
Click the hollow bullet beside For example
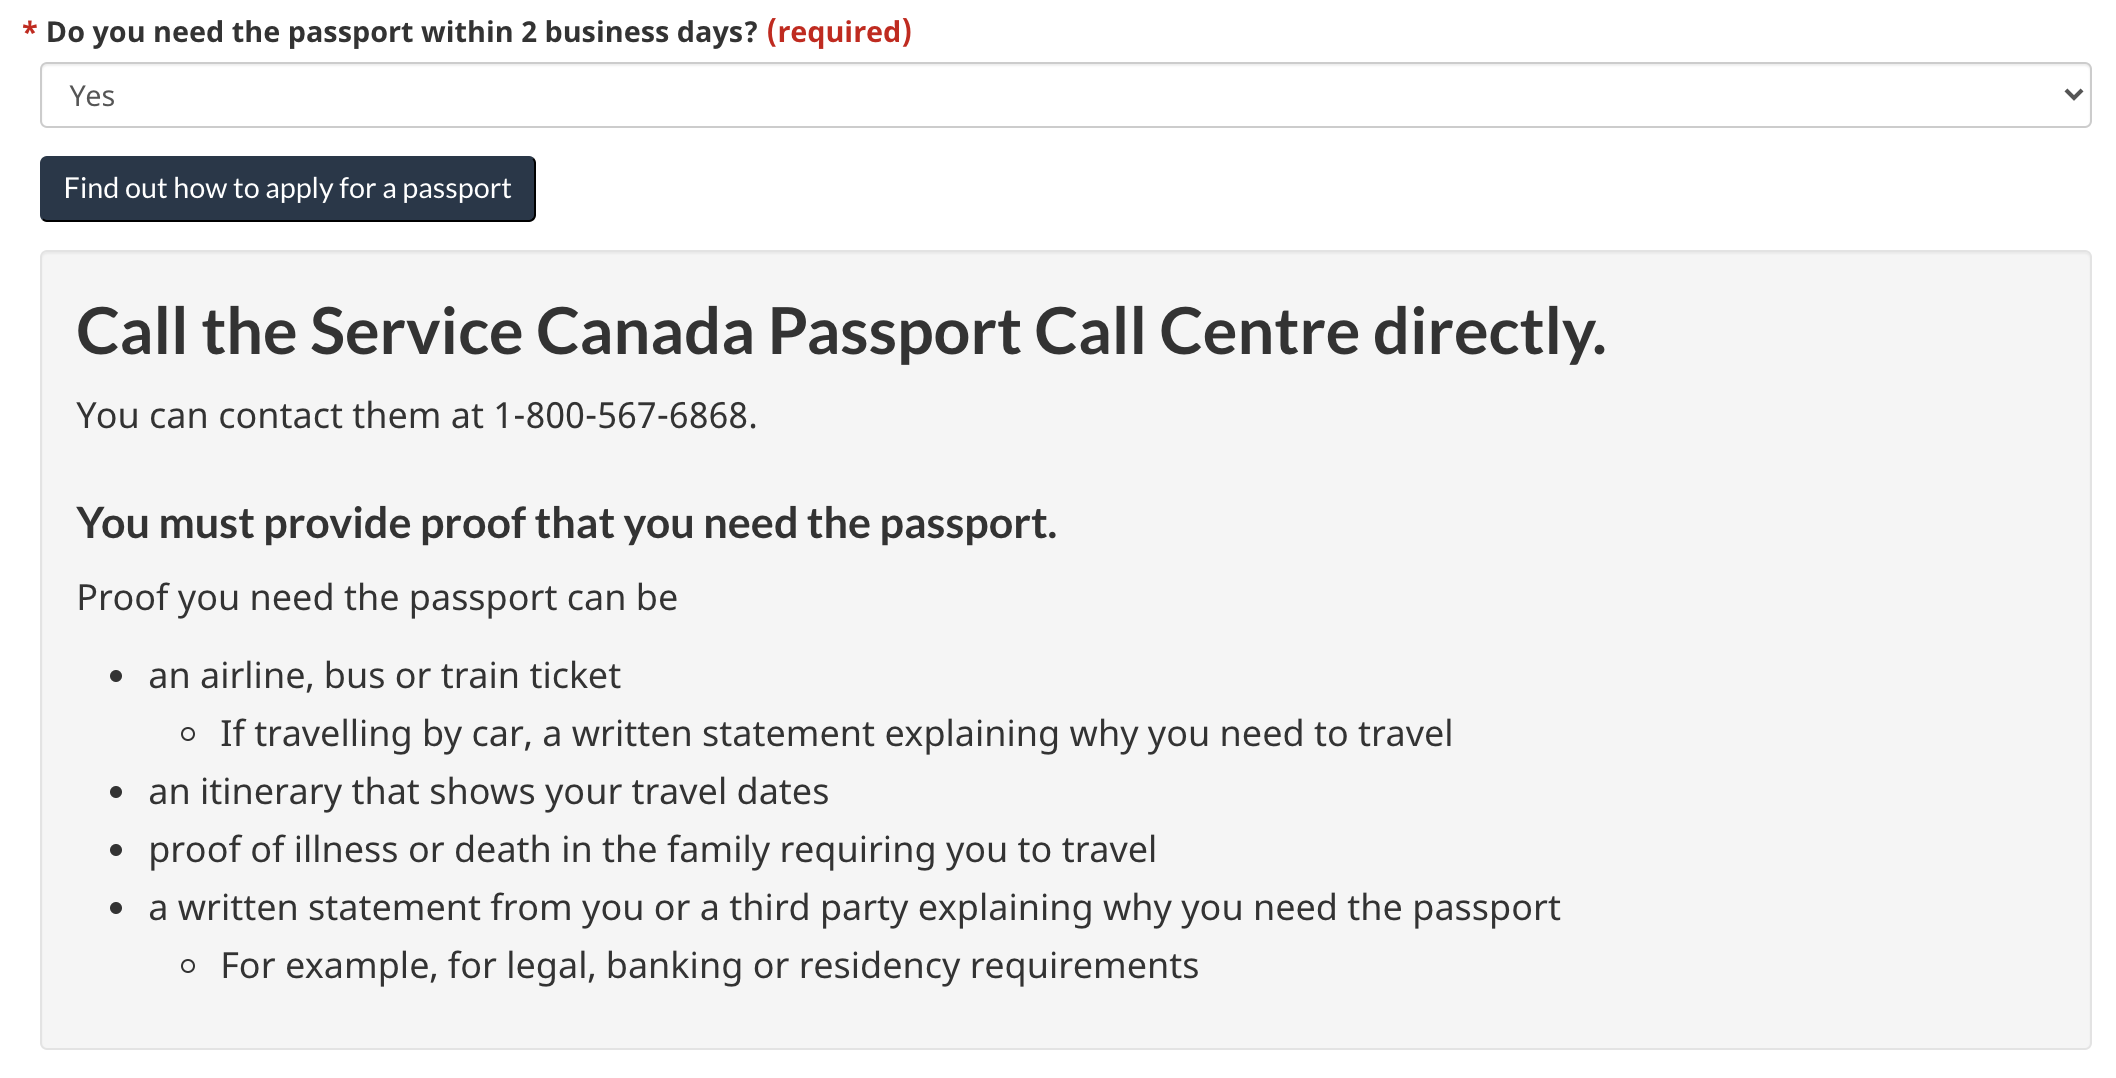coord(188,967)
